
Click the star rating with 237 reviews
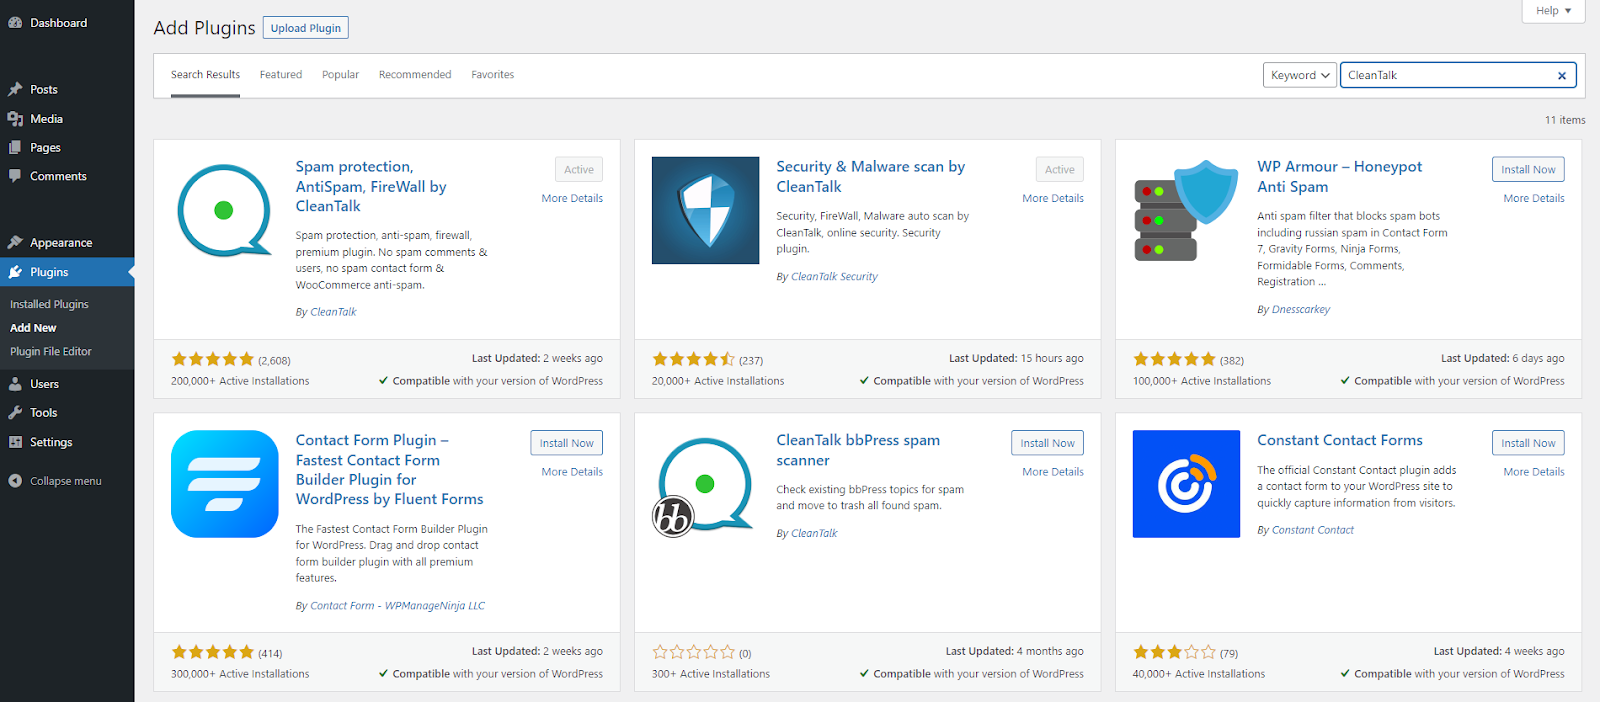point(694,359)
